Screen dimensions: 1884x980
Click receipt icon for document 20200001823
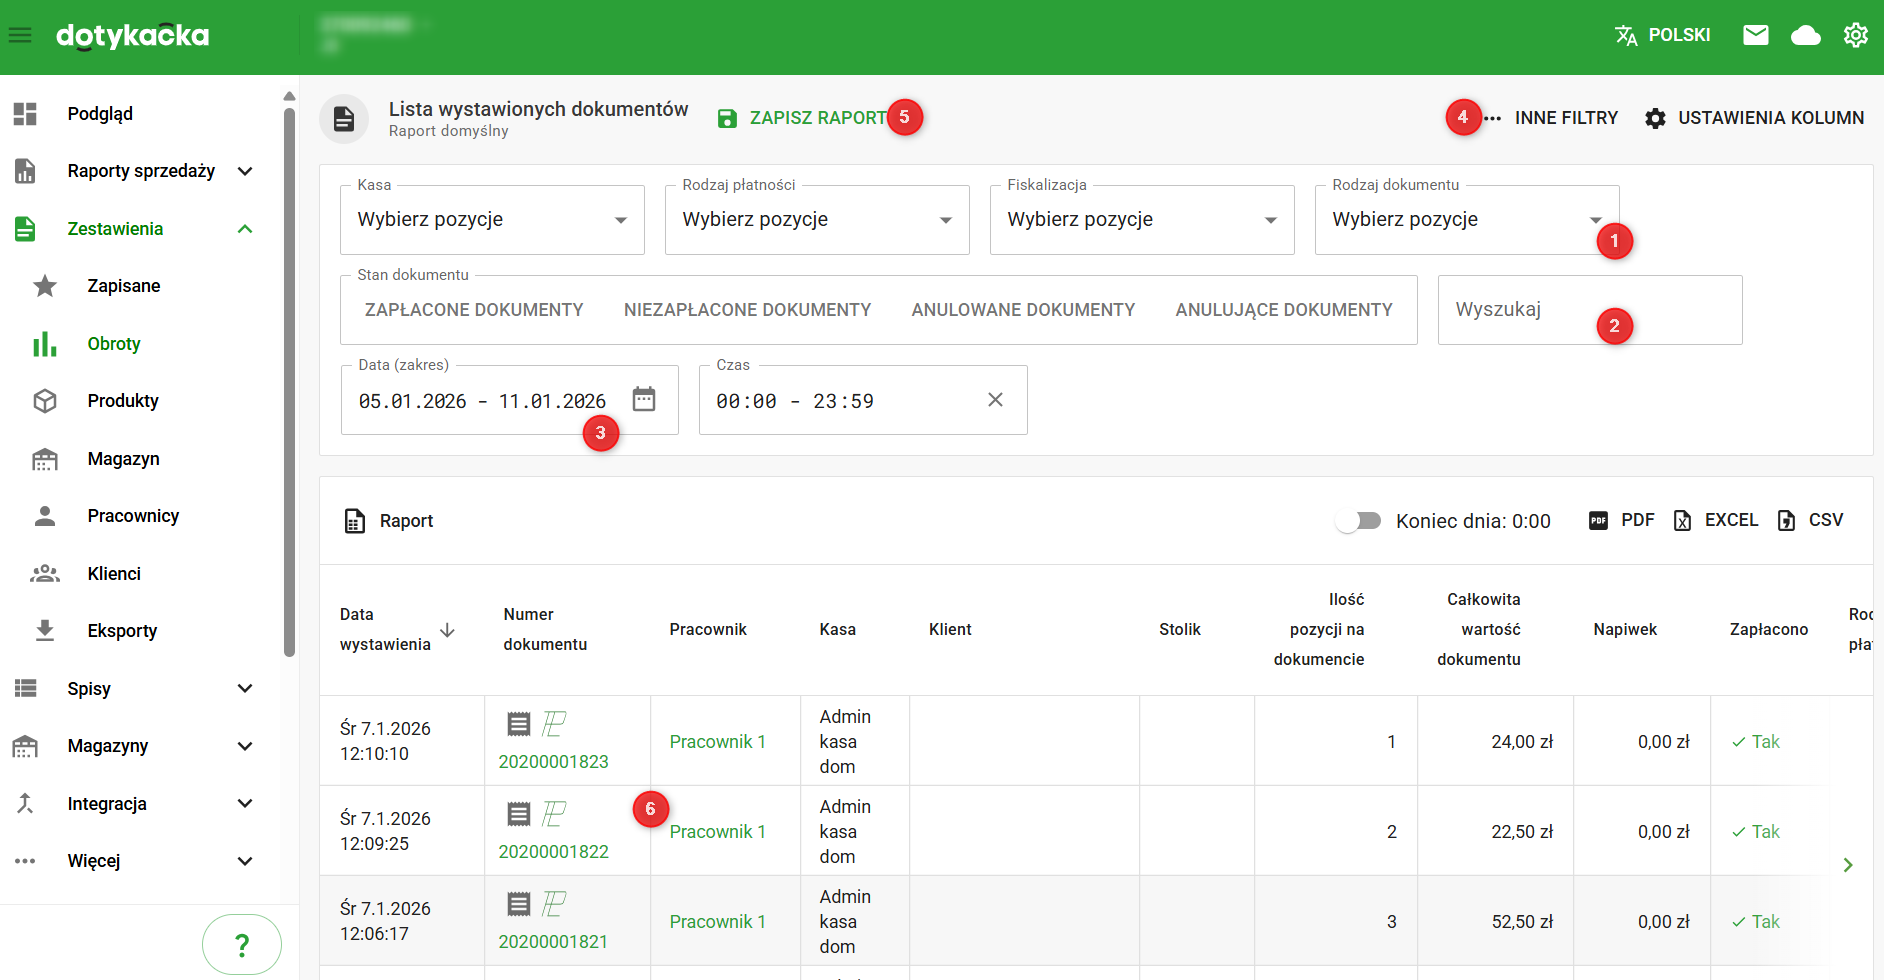pyautogui.click(x=518, y=723)
